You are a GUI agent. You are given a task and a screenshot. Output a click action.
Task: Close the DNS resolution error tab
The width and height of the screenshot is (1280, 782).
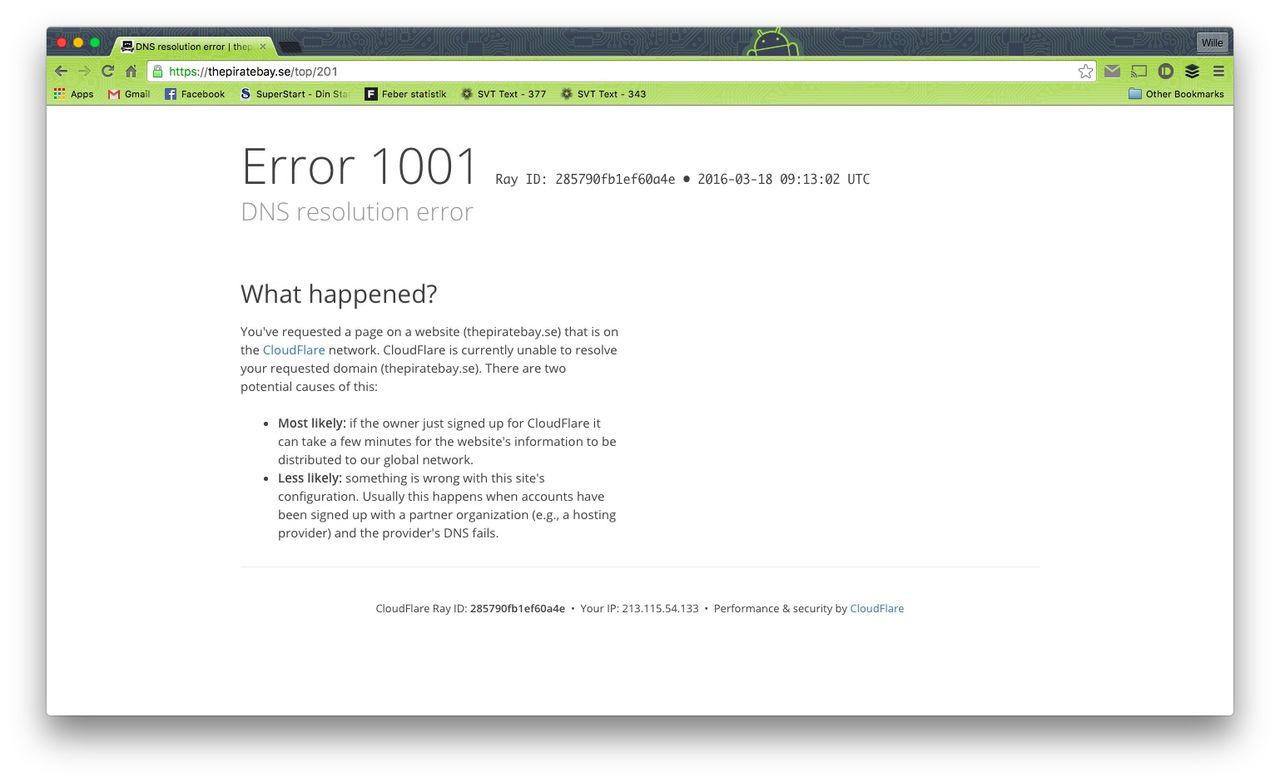point(263,46)
